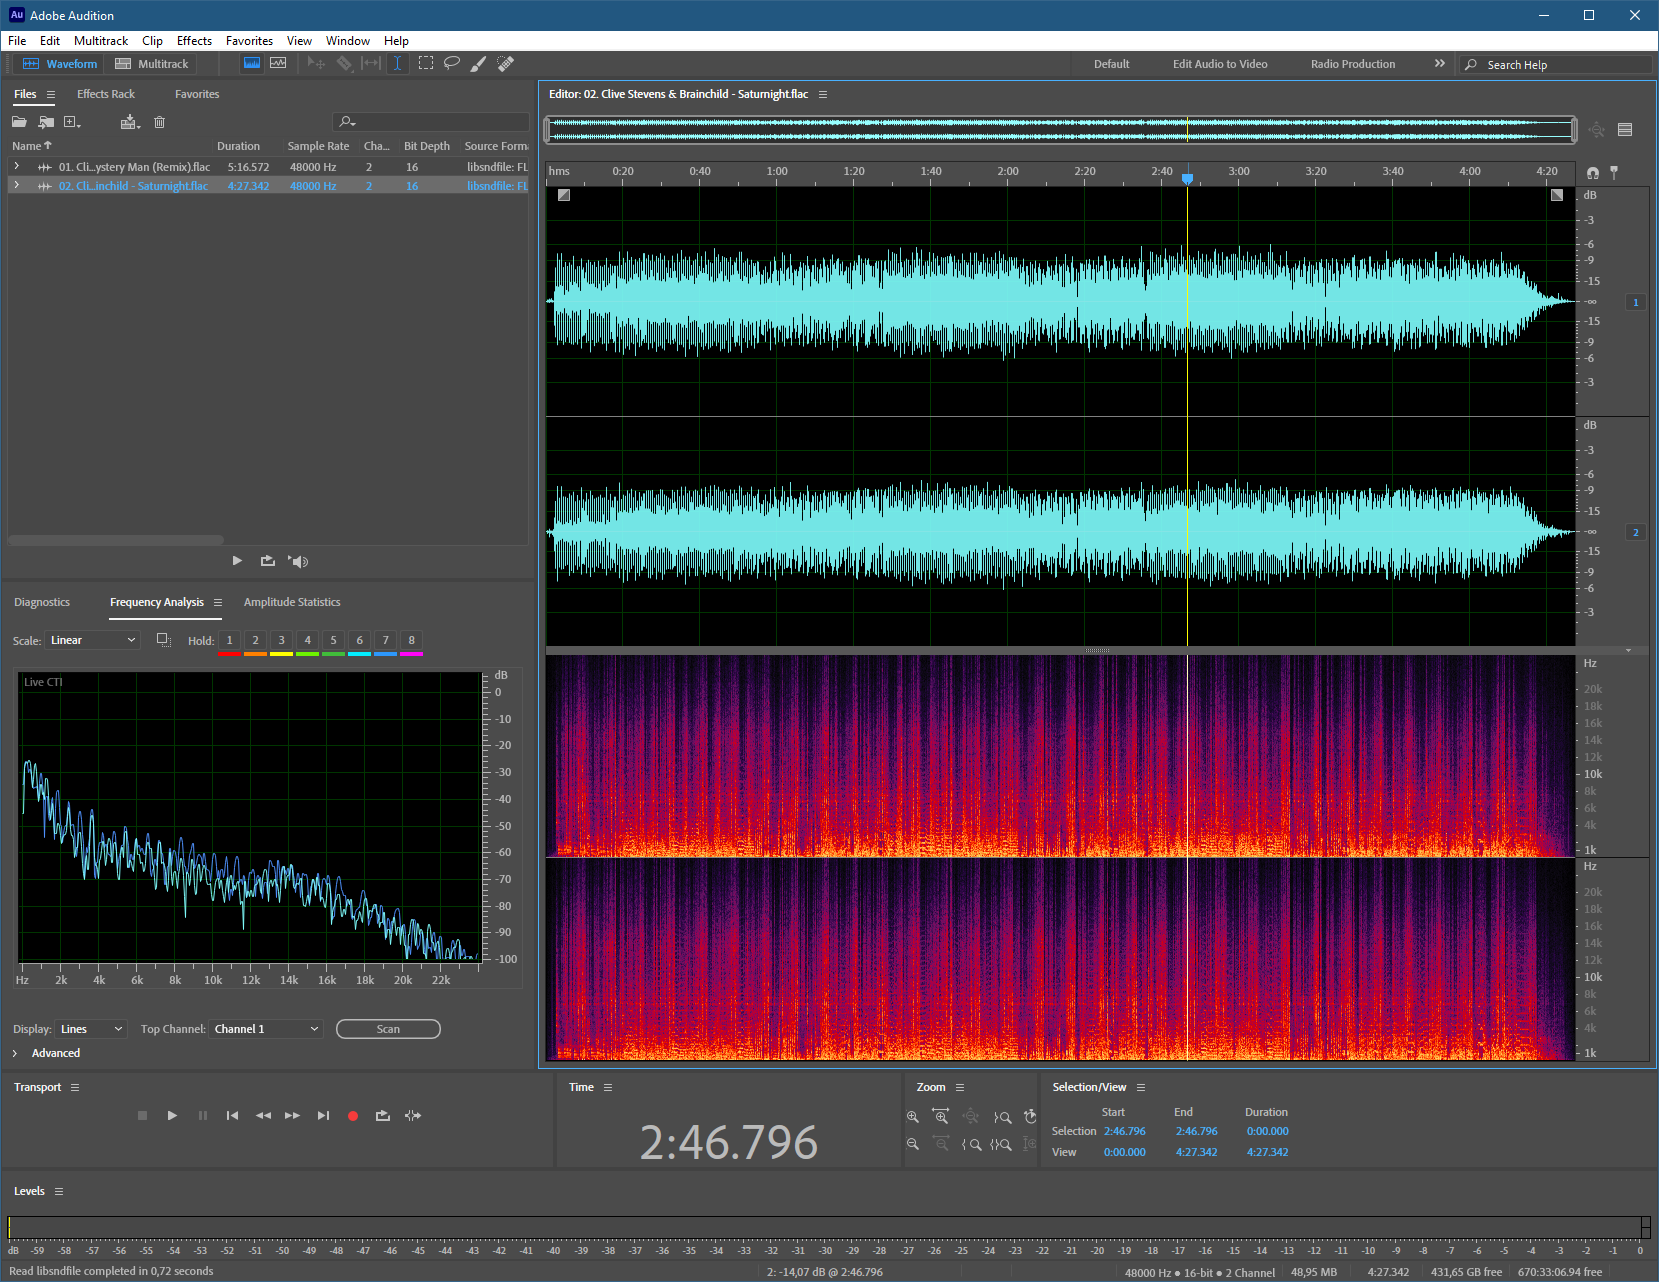The height and width of the screenshot is (1282, 1659).
Task: Click the Zoom to Selection icon
Action: pyautogui.click(x=1001, y=1145)
